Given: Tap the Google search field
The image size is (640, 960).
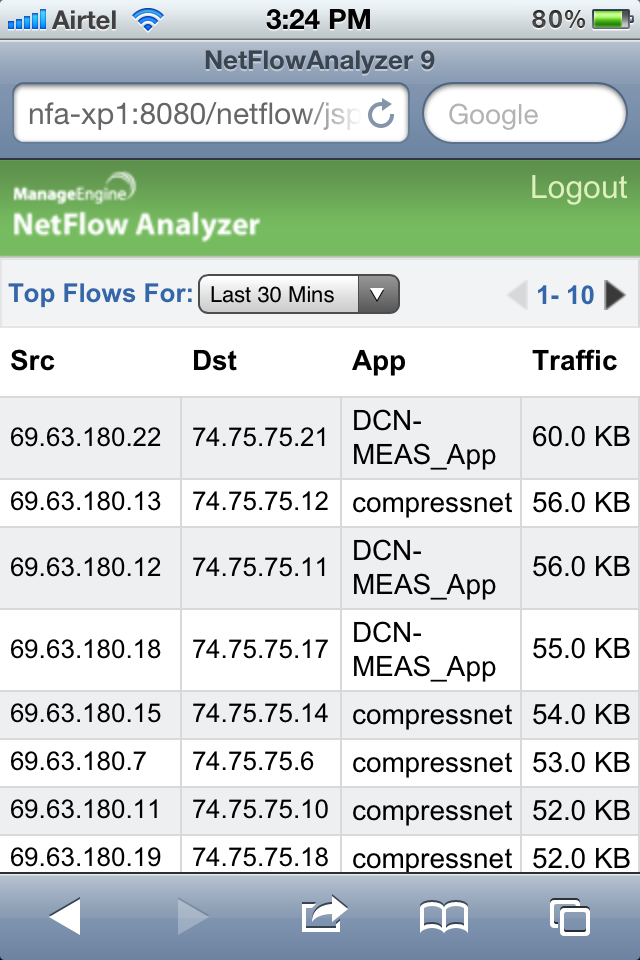Looking at the screenshot, I should click(525, 114).
